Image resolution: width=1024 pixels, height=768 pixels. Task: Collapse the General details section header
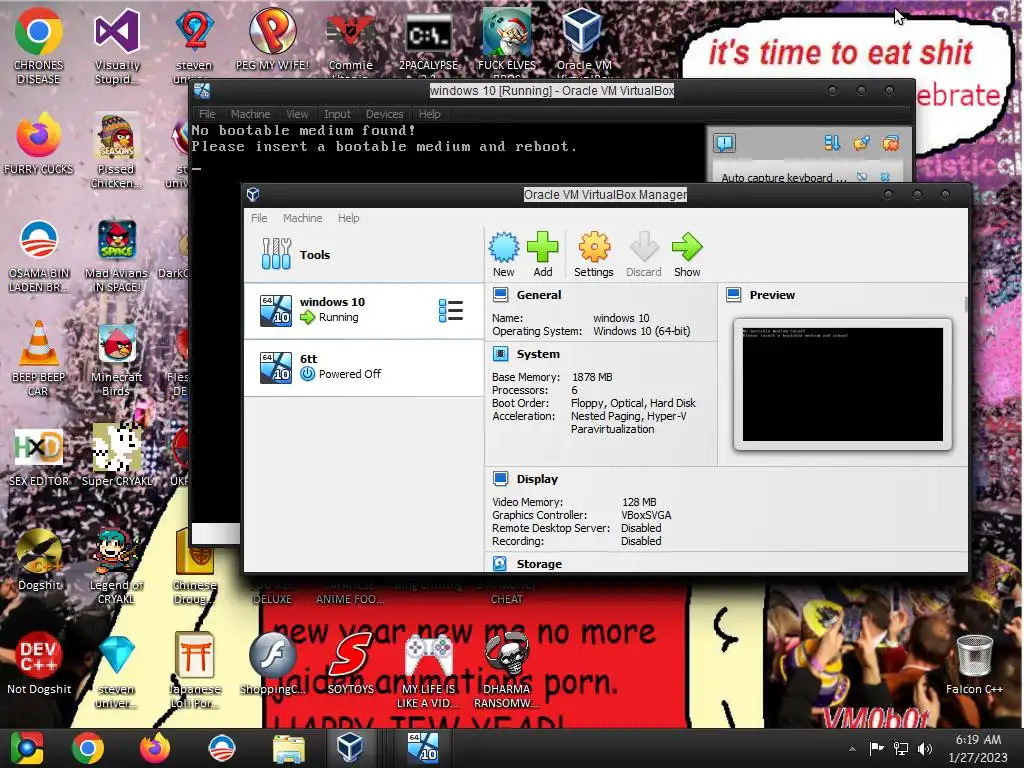coord(539,295)
